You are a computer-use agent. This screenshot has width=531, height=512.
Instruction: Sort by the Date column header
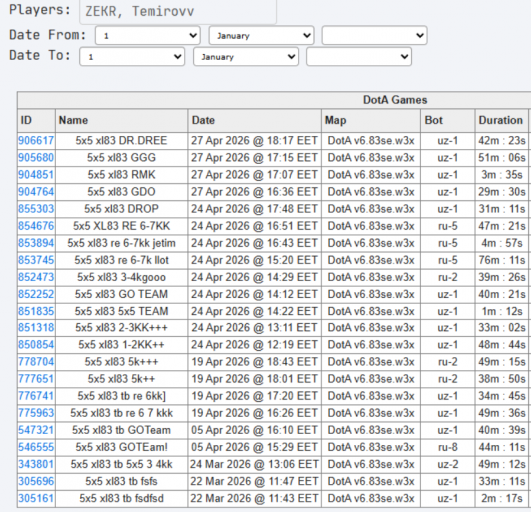pos(203,120)
